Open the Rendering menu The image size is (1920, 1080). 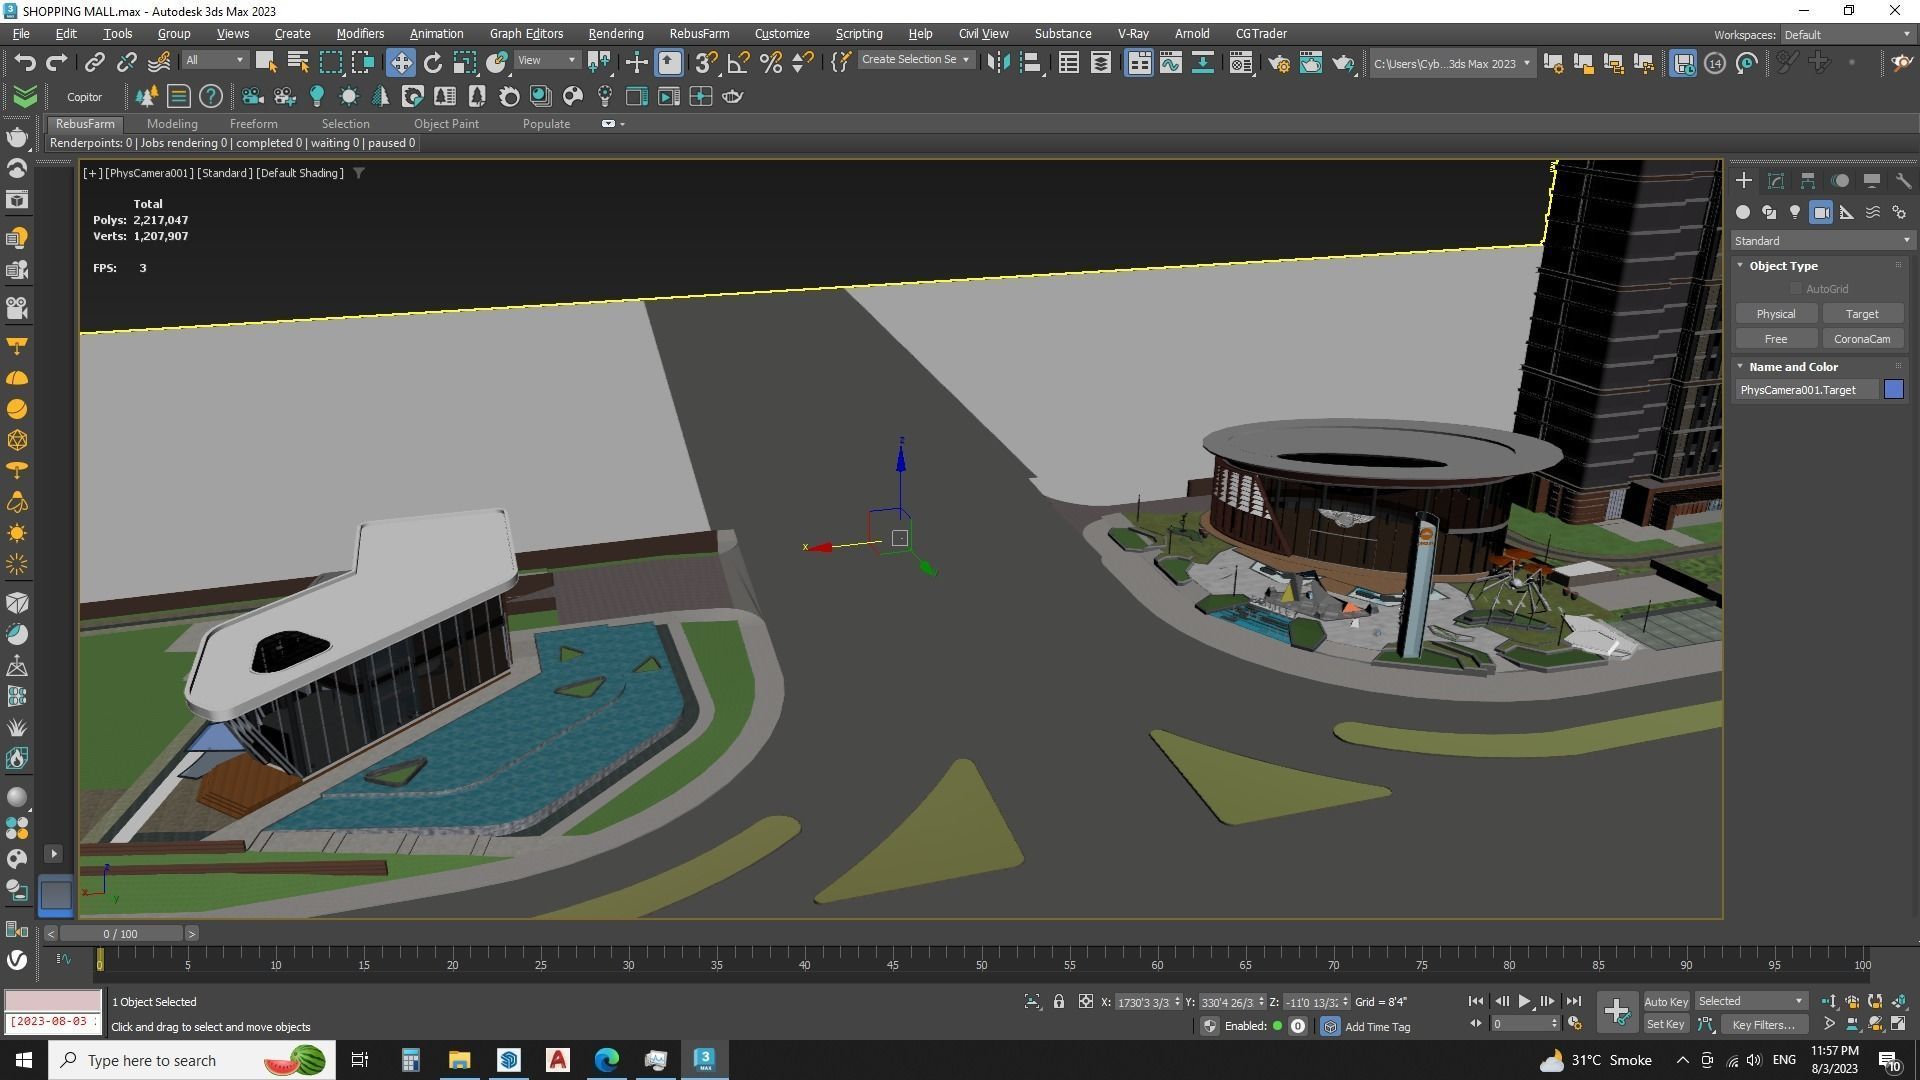[x=615, y=33]
